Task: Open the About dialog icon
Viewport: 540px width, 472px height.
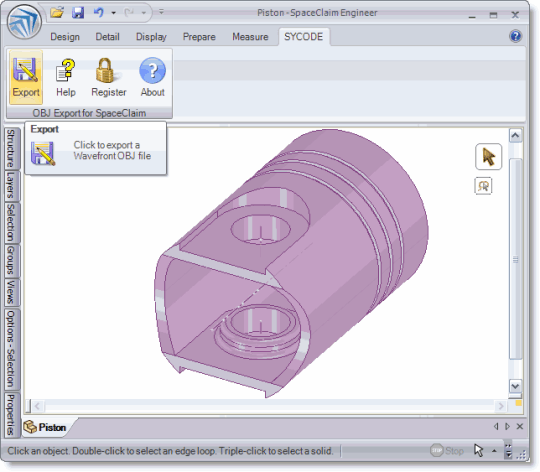Action: point(152,77)
